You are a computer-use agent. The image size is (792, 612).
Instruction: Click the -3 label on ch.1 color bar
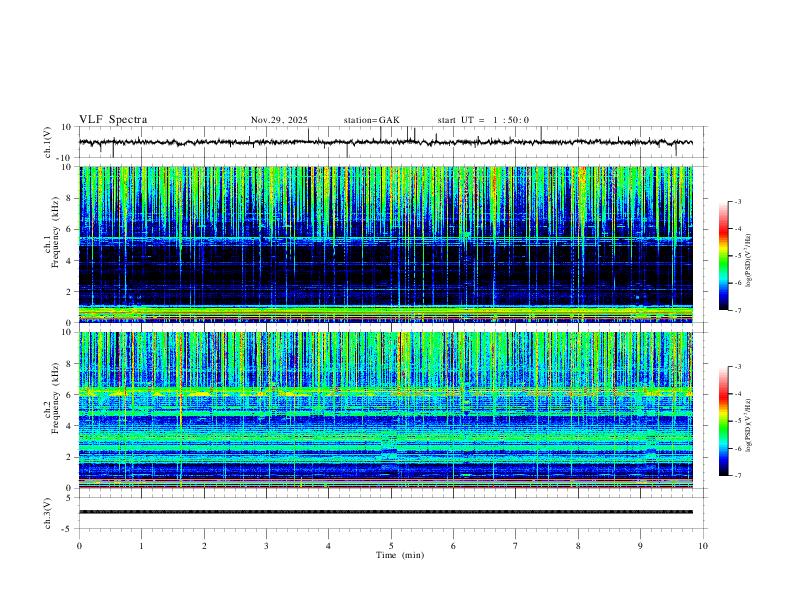pos(737,201)
